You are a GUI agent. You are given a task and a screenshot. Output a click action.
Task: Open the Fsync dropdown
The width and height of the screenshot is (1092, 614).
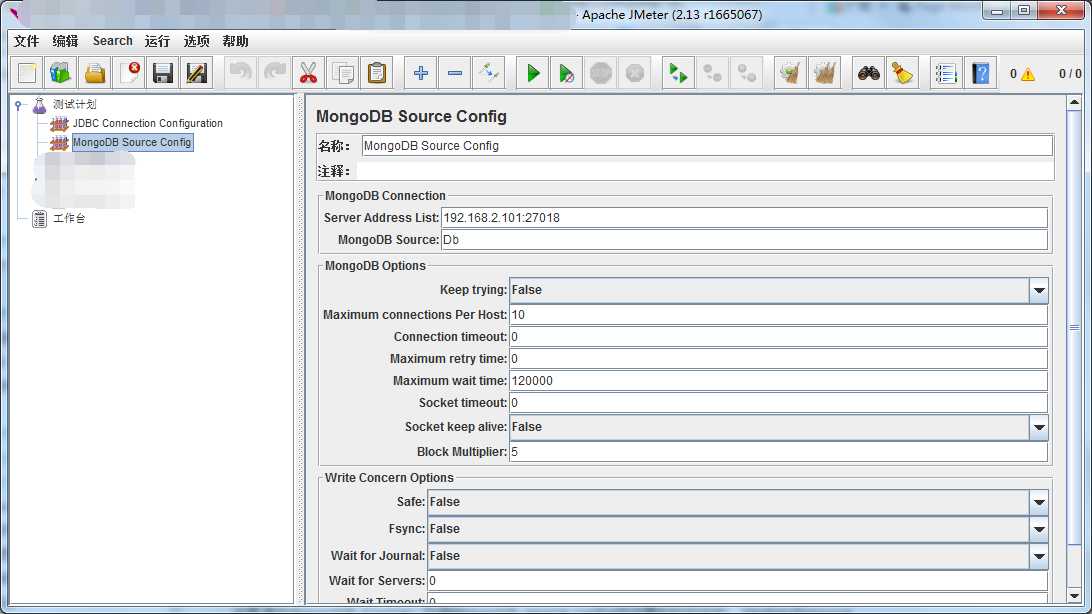point(1038,529)
